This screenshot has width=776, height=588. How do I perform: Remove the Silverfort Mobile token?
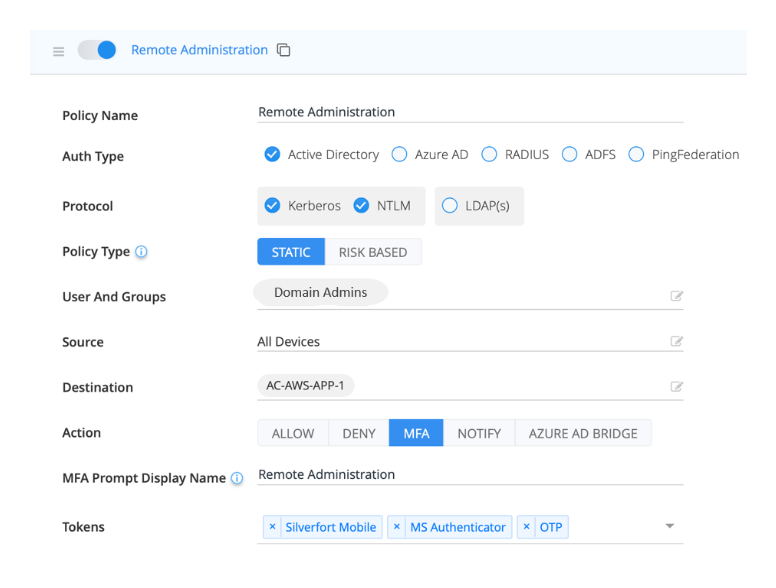(x=272, y=527)
